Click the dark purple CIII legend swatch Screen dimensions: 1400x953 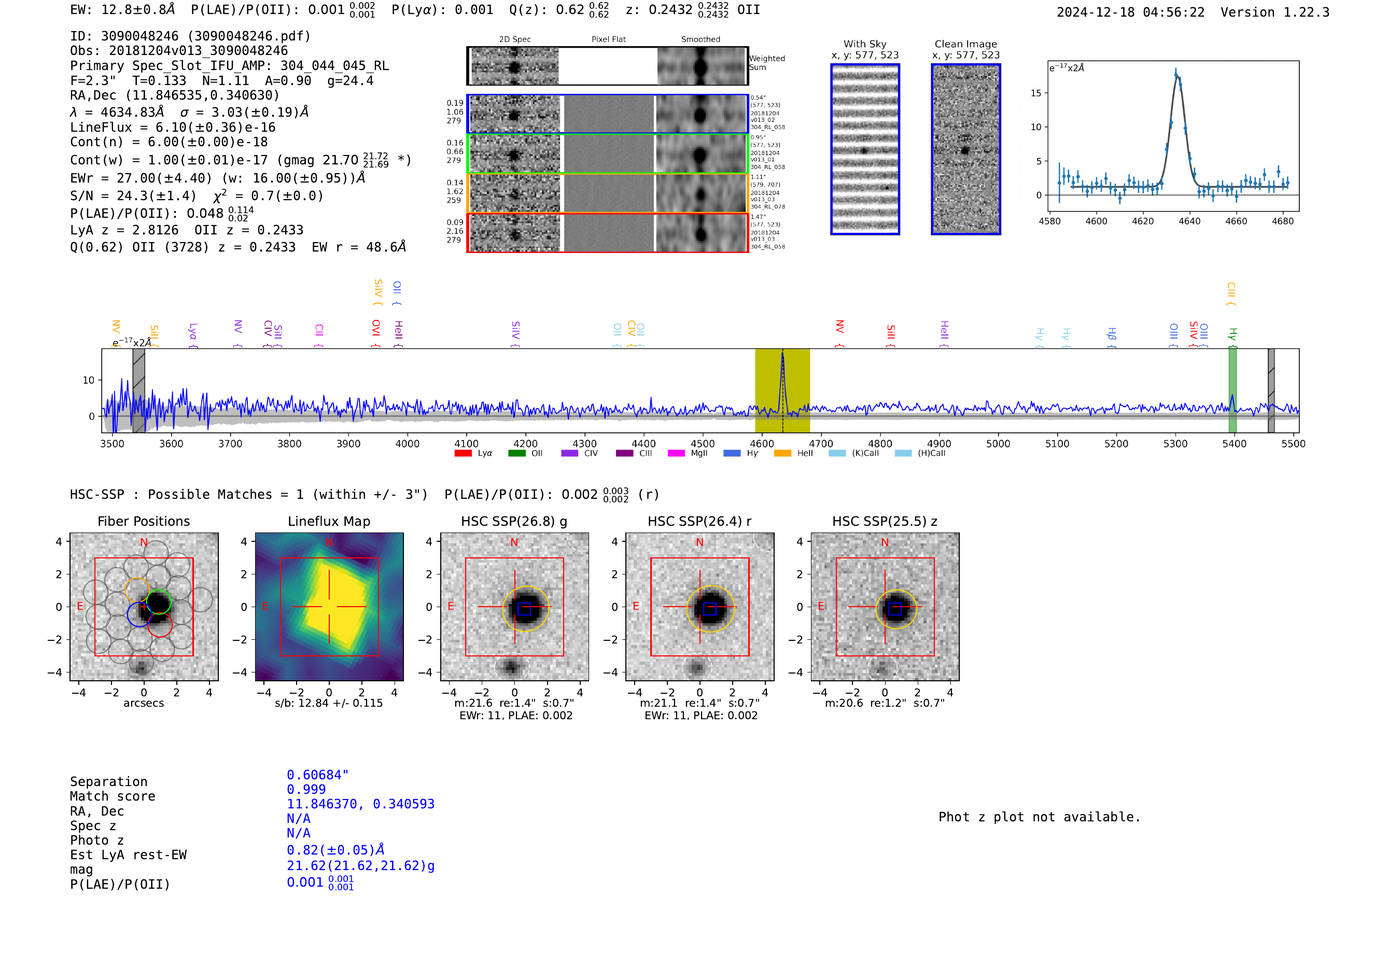(624, 453)
